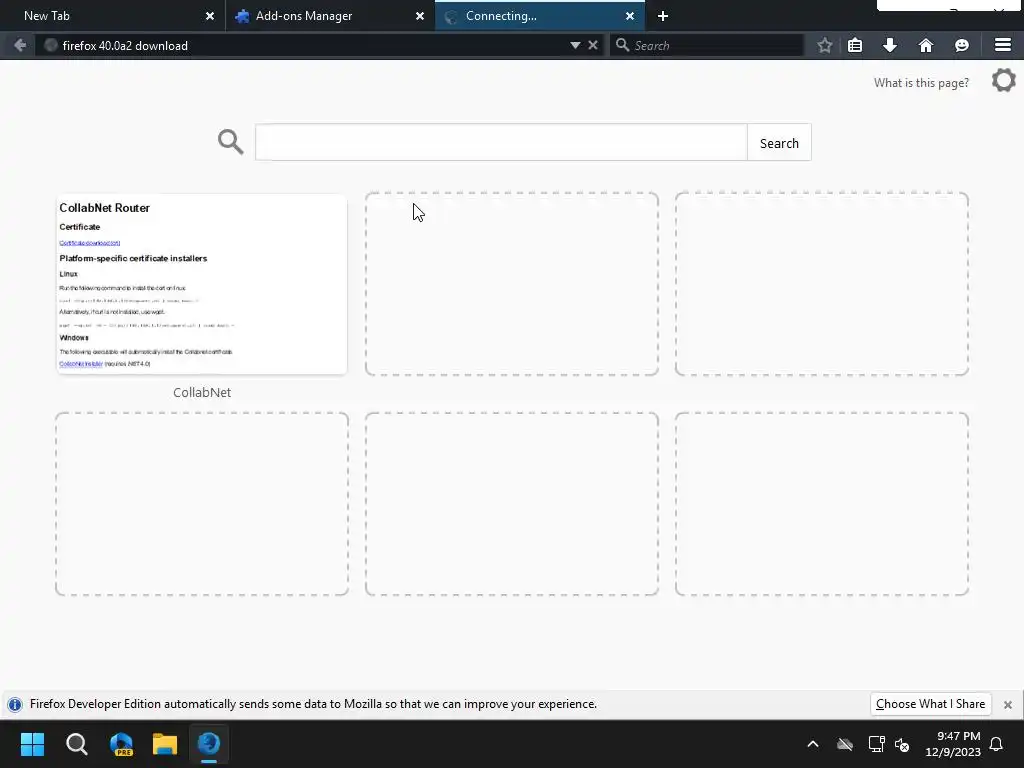The height and width of the screenshot is (768, 1024).
Task: Open the hamburger menu
Action: (x=1003, y=45)
